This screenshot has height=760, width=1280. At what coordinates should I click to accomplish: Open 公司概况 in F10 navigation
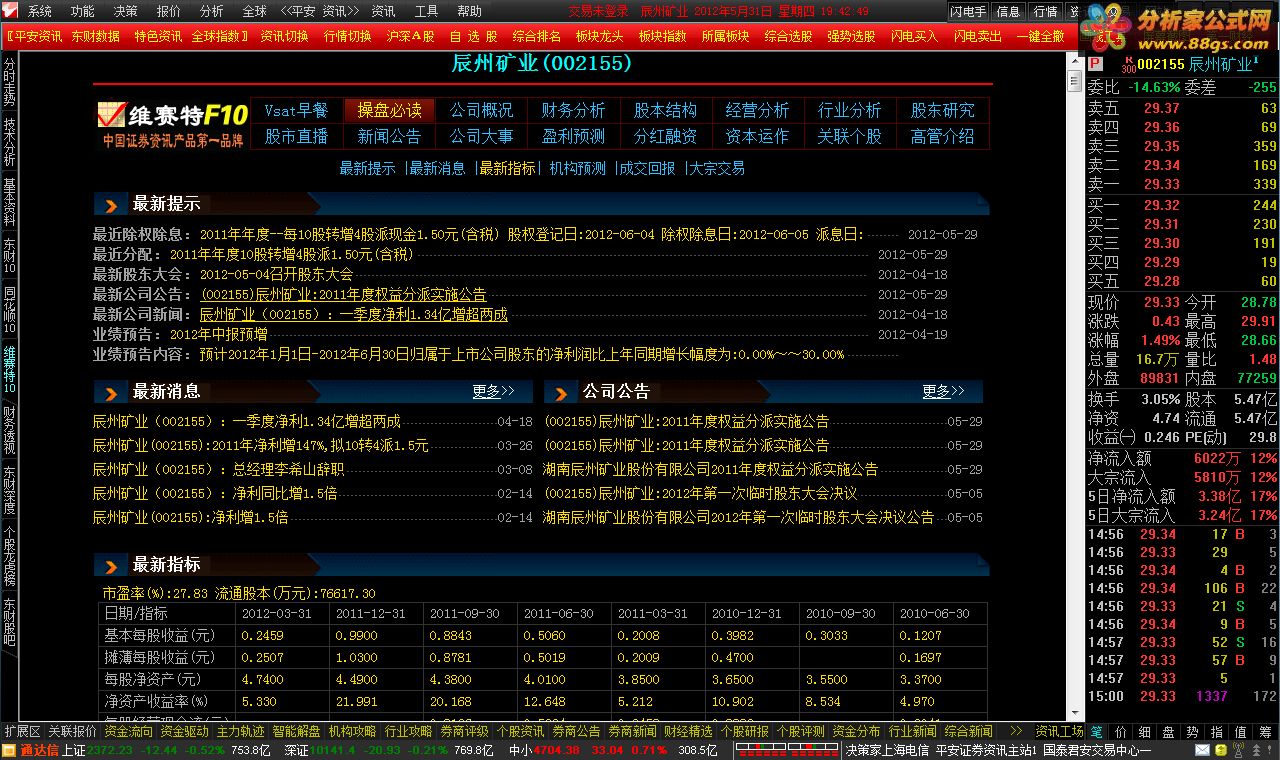pyautogui.click(x=481, y=110)
